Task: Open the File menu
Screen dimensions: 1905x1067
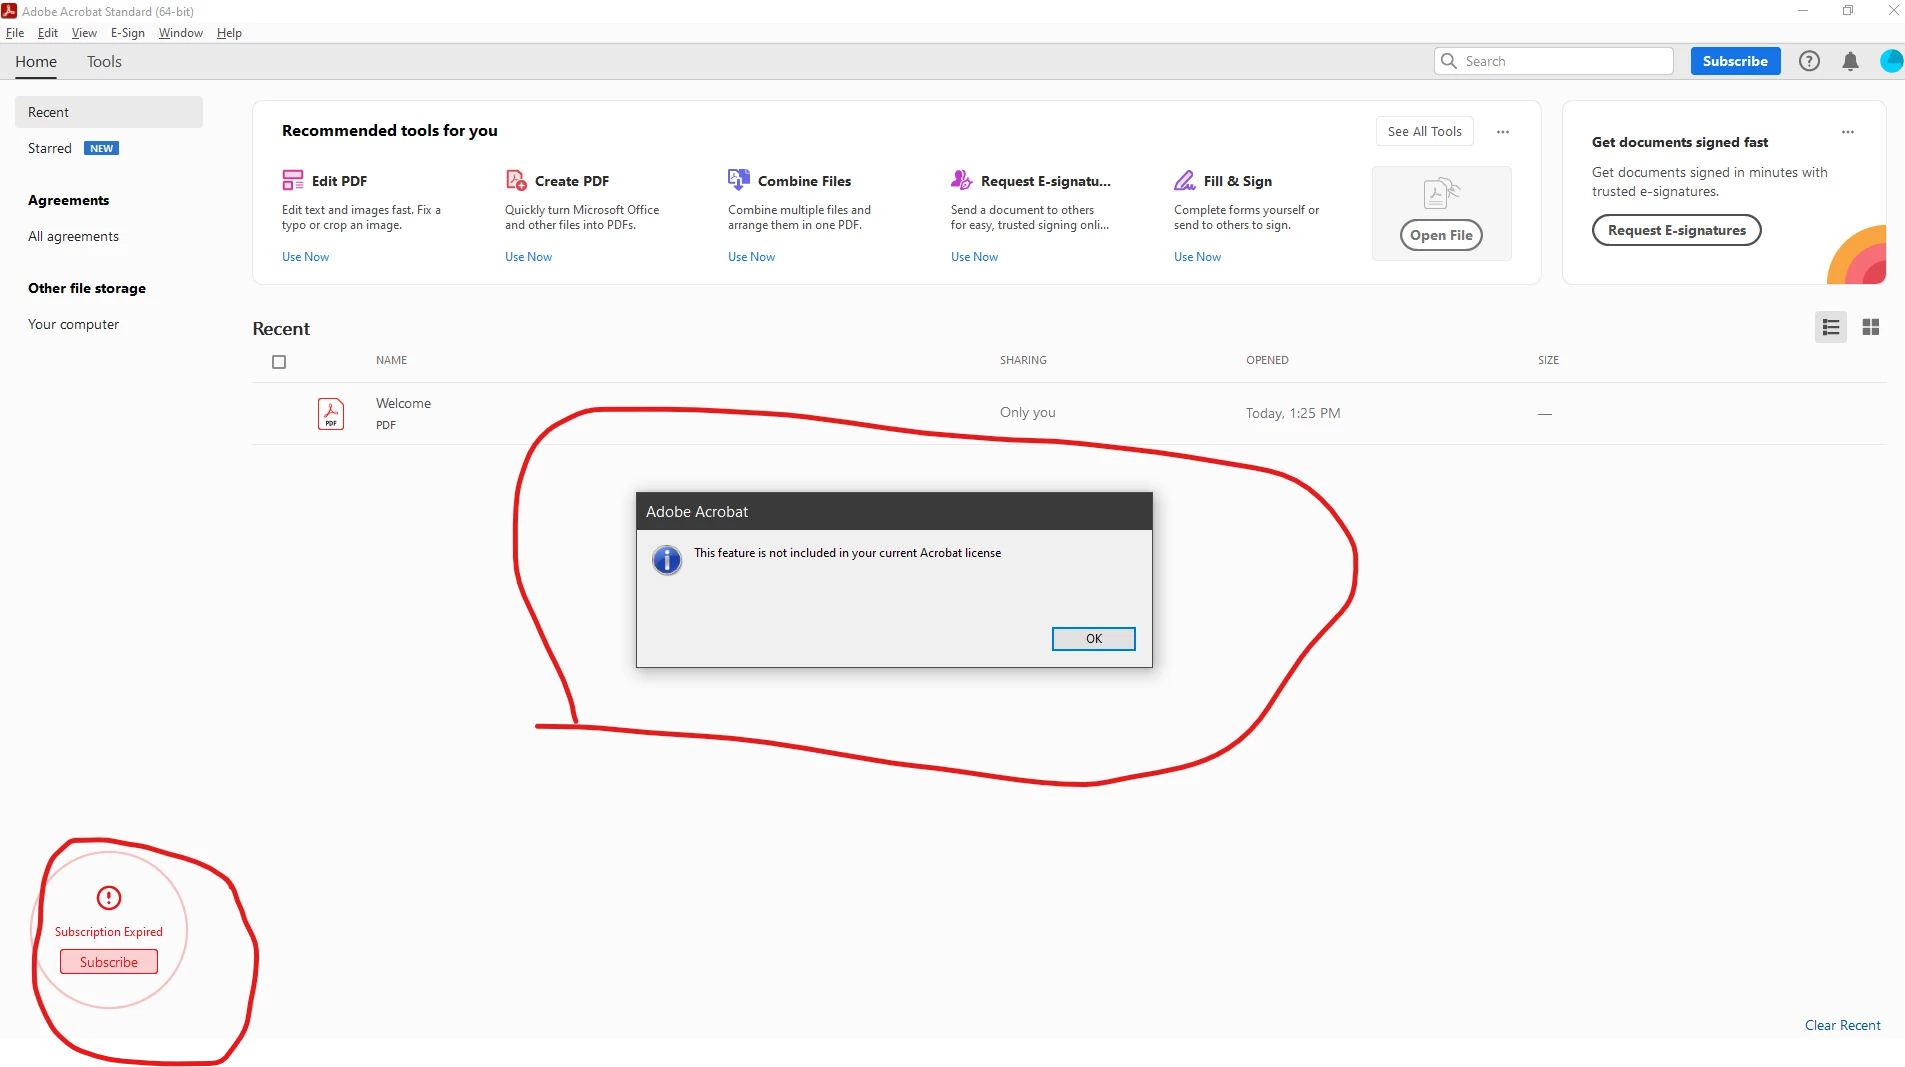Action: click(x=15, y=33)
